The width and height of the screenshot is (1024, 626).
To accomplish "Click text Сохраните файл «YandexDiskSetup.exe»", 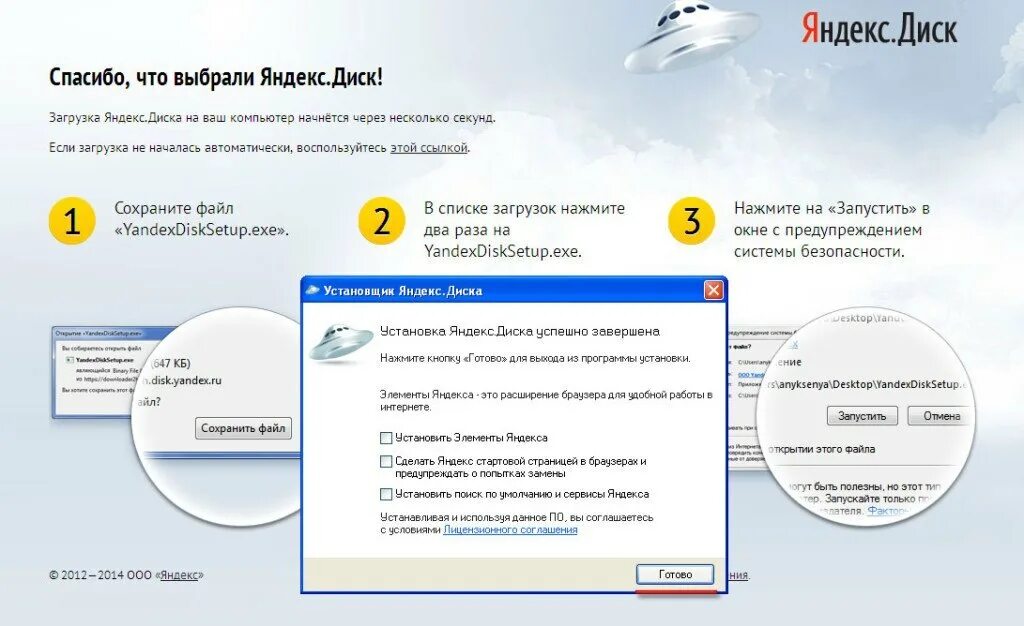I will [x=202, y=219].
